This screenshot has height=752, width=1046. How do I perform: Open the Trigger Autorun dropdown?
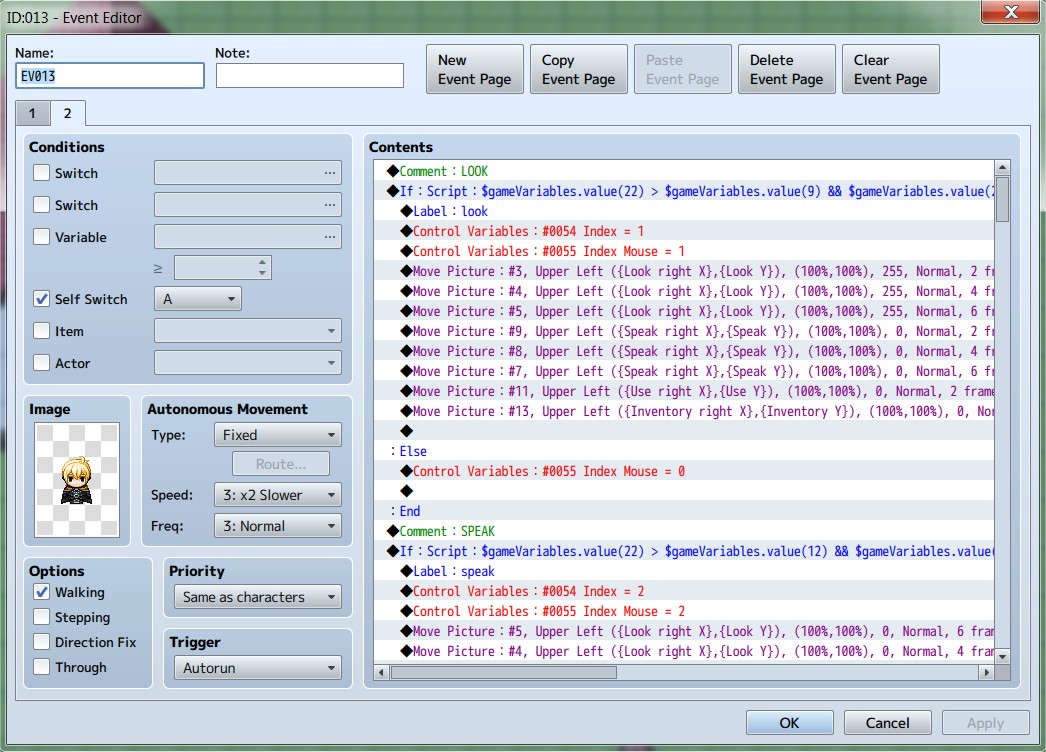(257, 668)
